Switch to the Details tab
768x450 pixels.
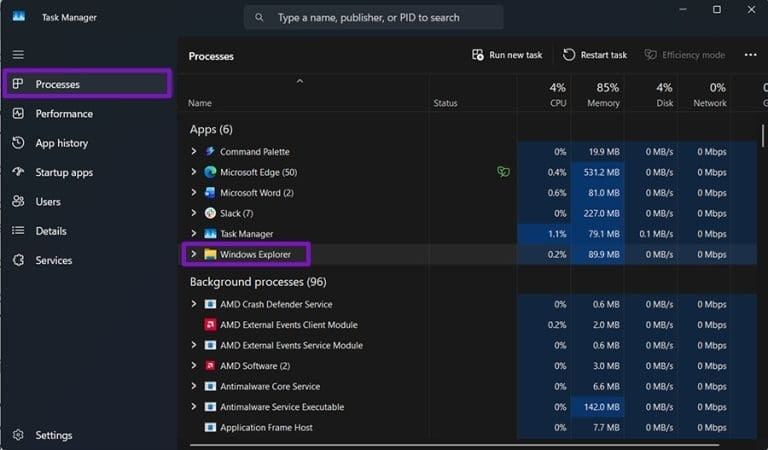point(88,231)
